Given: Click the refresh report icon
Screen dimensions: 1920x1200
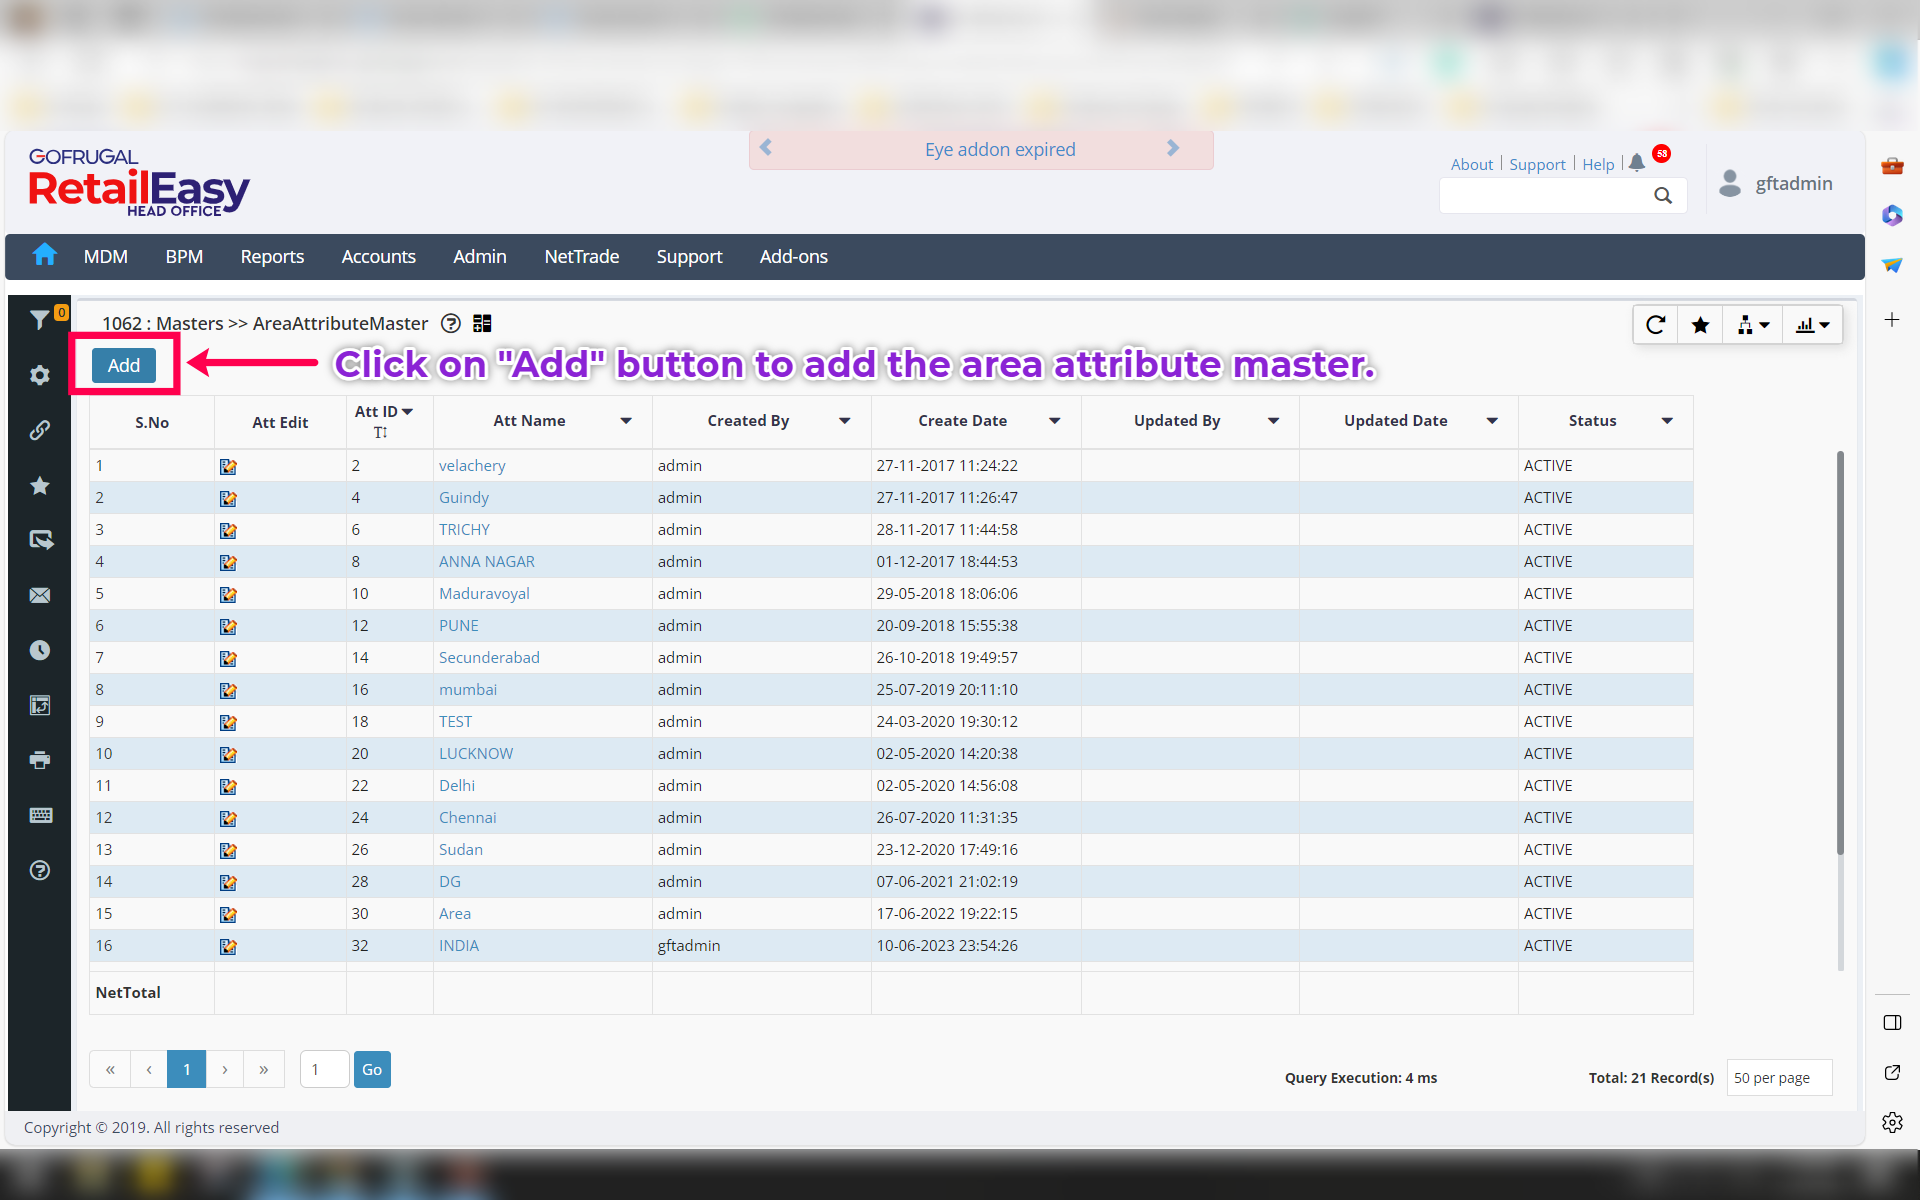Looking at the screenshot, I should pos(1655,325).
